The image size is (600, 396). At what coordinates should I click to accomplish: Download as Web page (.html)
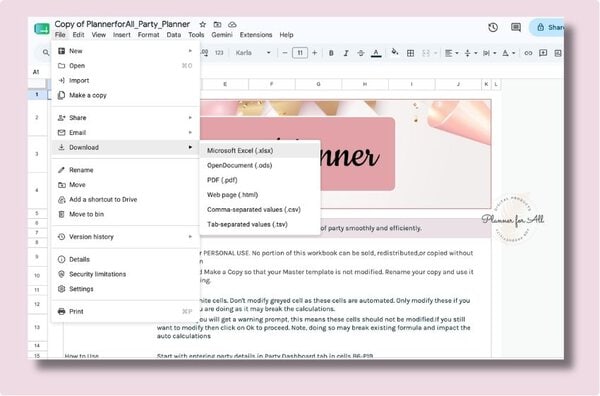click(x=260, y=195)
